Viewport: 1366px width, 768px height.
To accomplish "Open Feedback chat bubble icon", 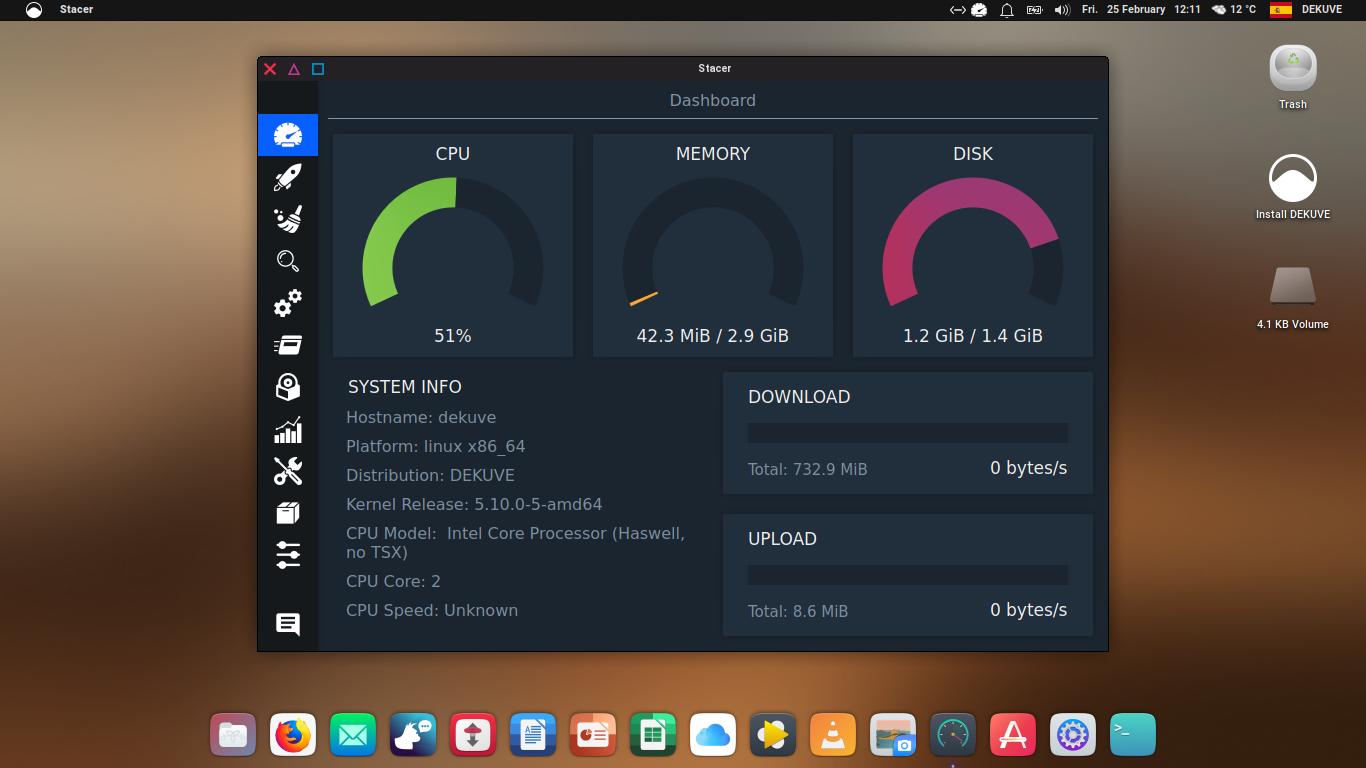I will tap(288, 624).
